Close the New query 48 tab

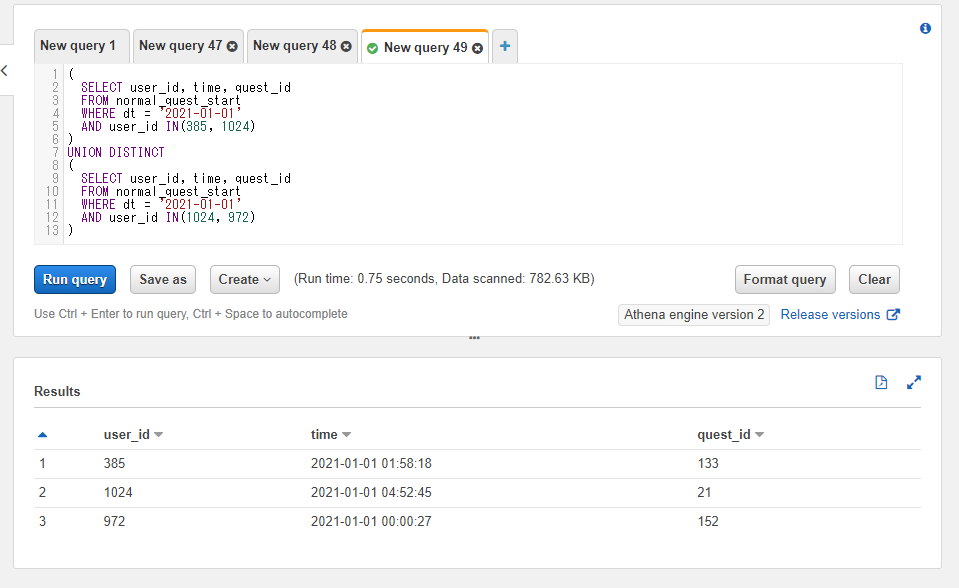346,47
